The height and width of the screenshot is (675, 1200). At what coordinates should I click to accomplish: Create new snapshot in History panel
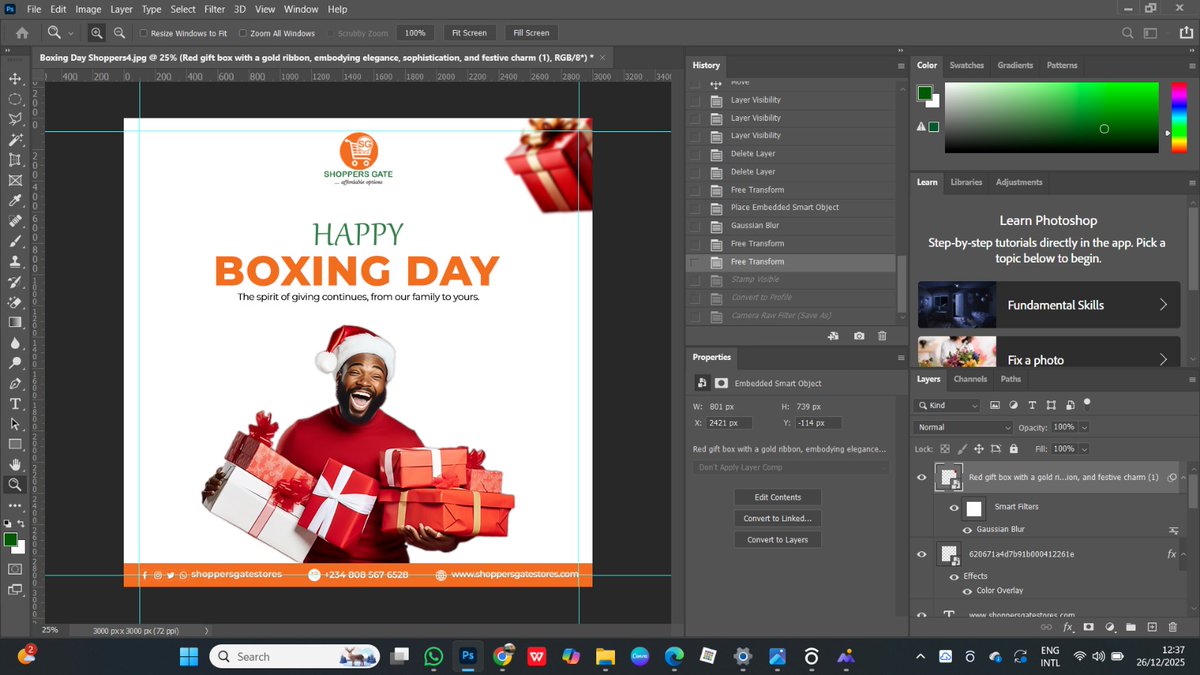tap(859, 337)
